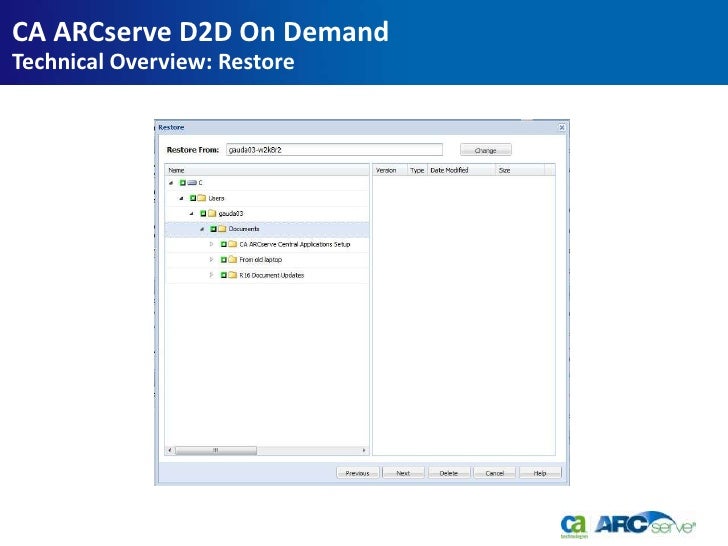
Task: Click the Documents folder icon
Action: coord(222,228)
